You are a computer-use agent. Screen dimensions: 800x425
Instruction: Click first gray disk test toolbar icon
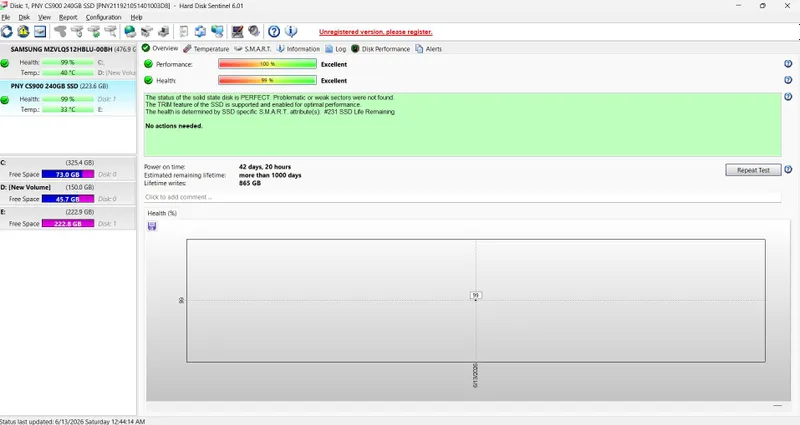(60, 32)
